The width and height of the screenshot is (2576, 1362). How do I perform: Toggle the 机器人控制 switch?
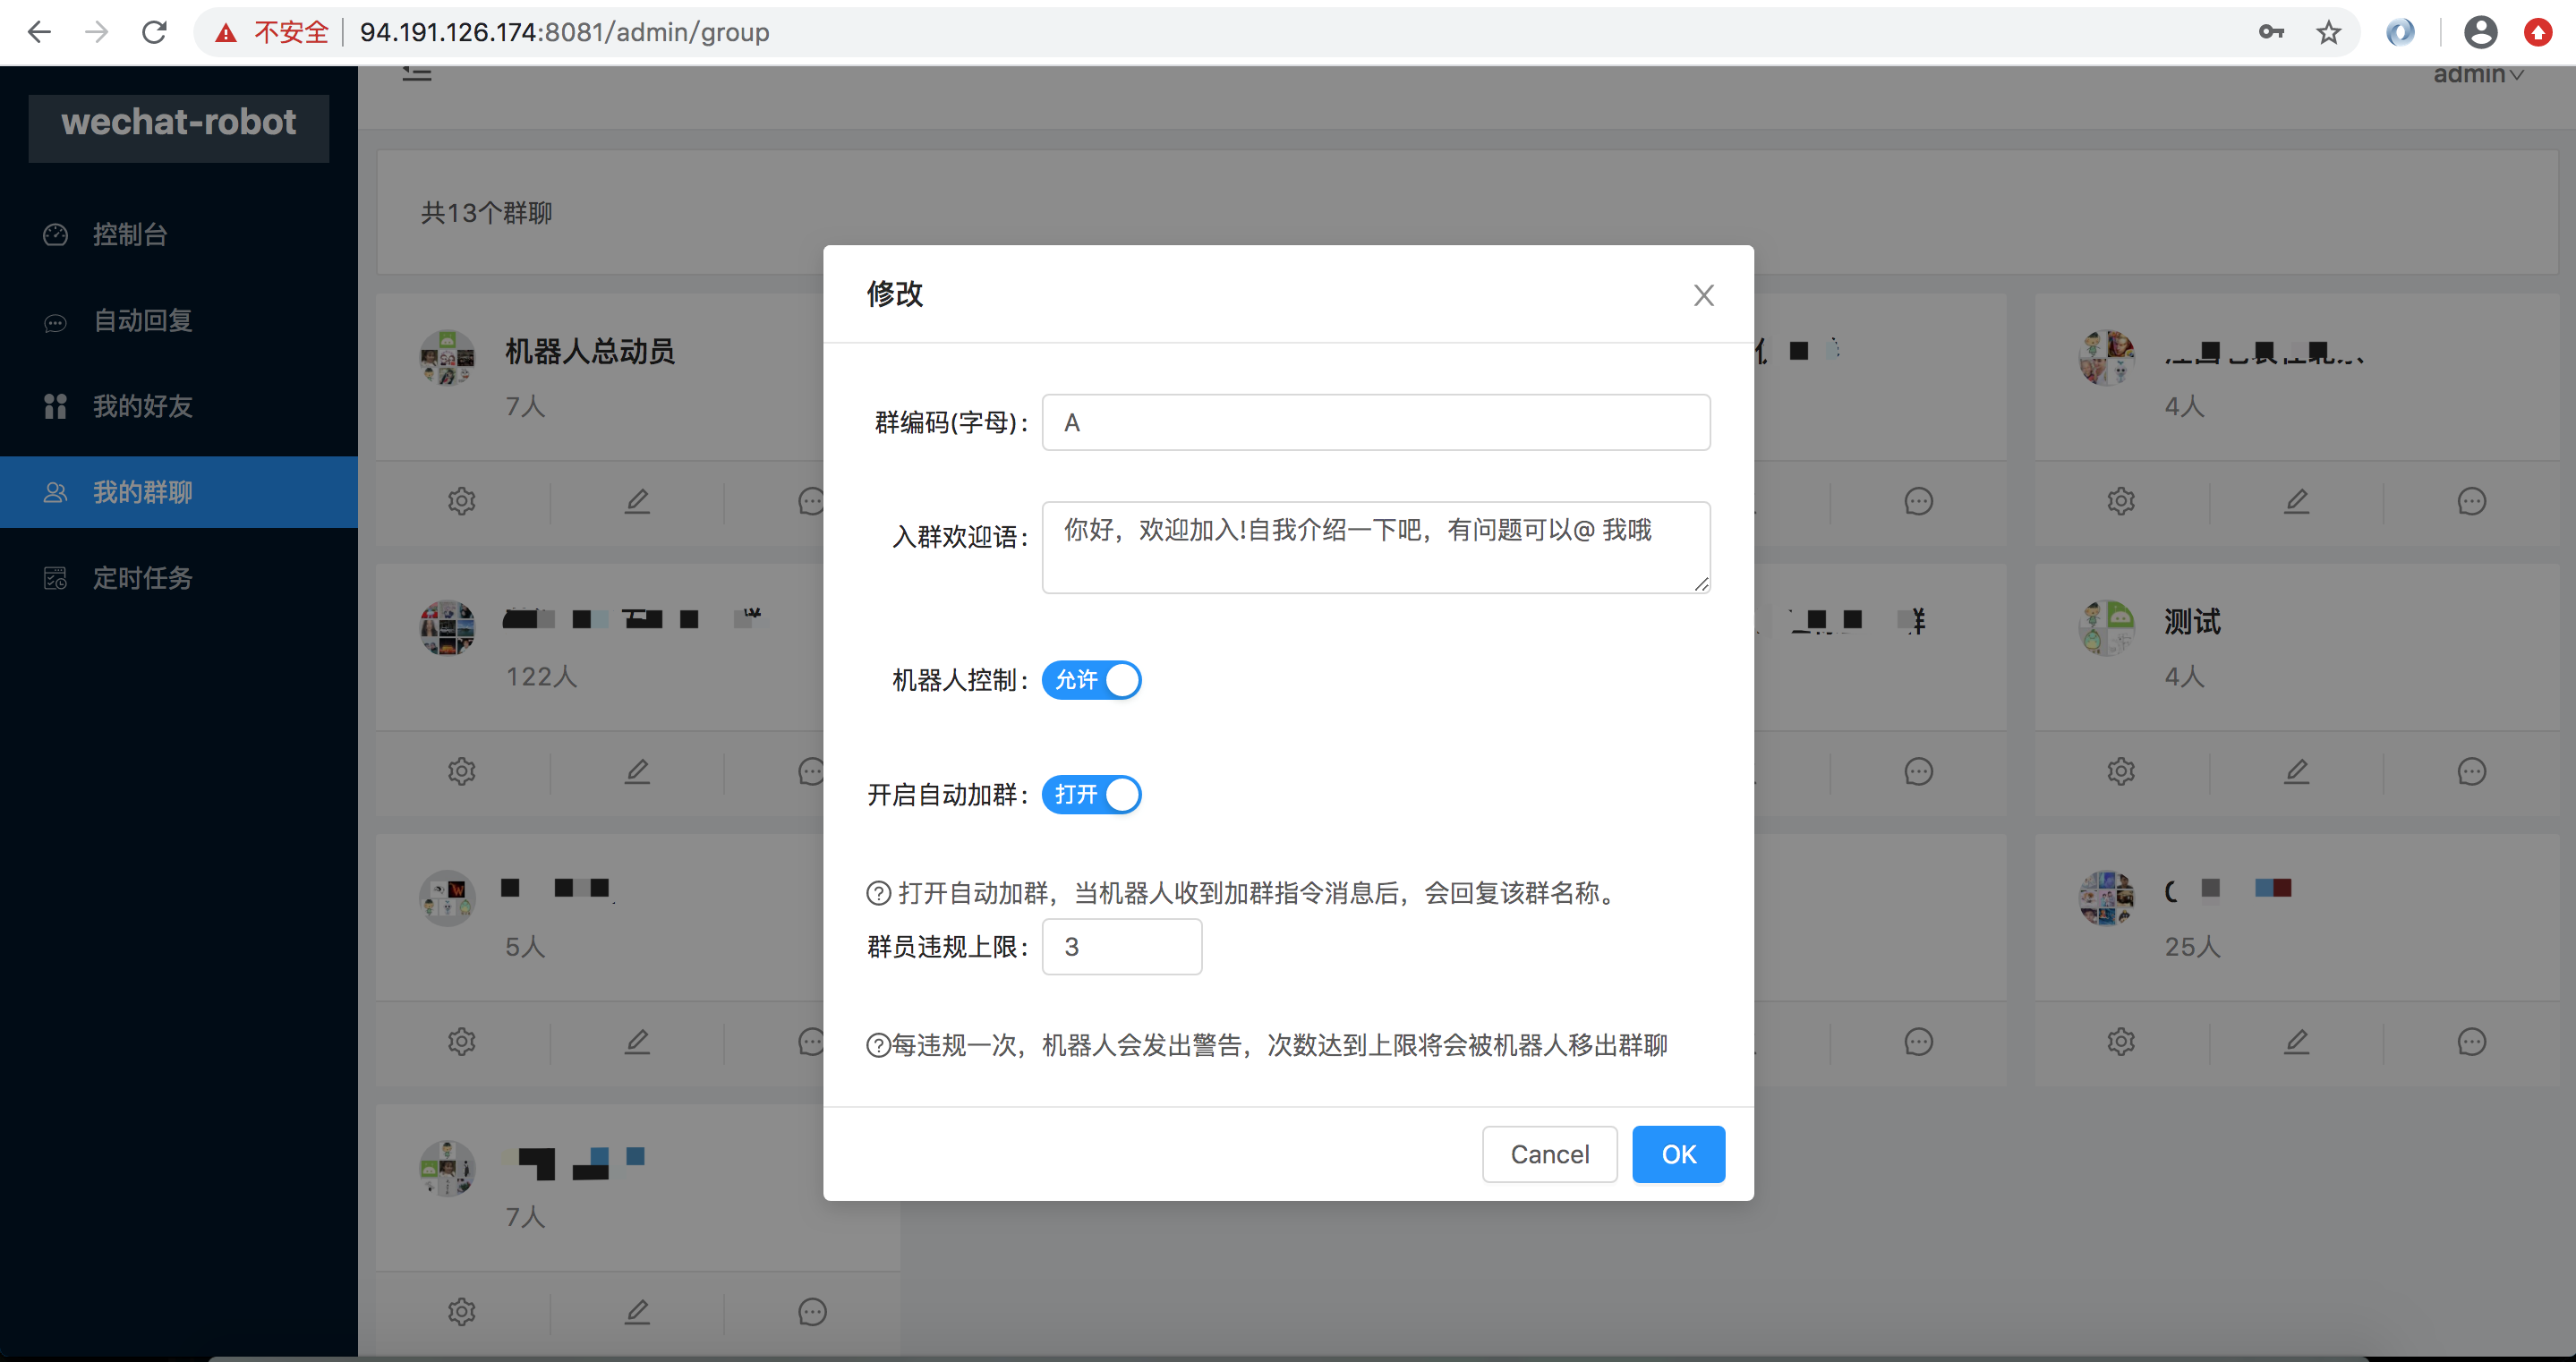pos(1091,680)
